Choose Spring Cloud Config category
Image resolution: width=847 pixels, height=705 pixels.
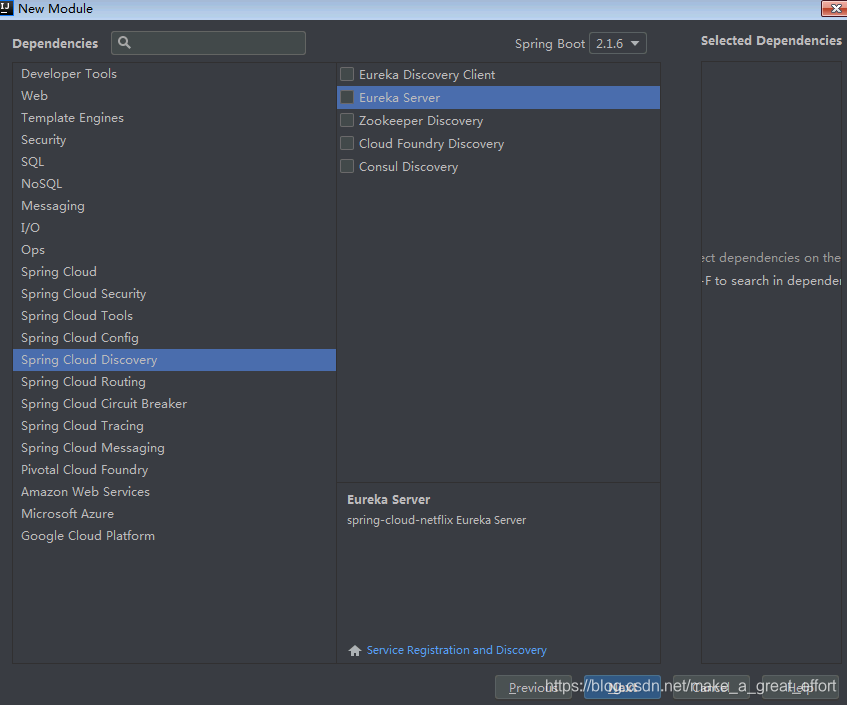click(174, 338)
